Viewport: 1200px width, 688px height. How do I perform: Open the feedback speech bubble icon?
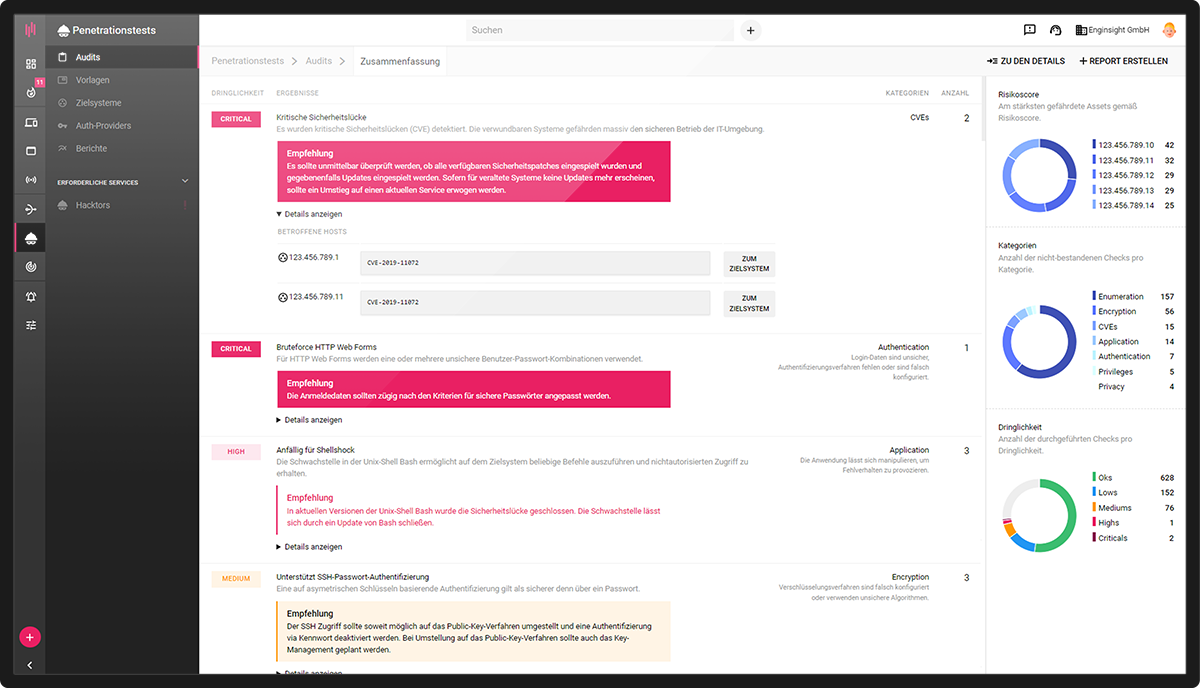click(x=1030, y=30)
